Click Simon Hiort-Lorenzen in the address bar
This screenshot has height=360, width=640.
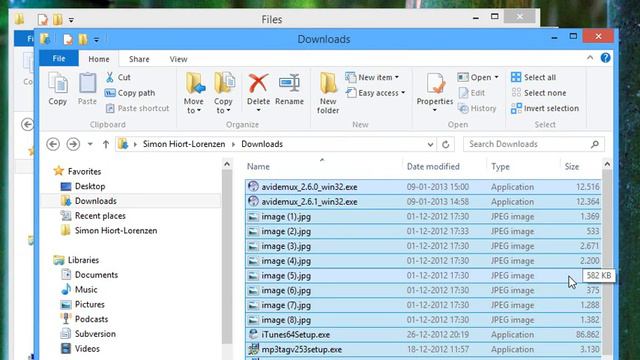pyautogui.click(x=184, y=144)
